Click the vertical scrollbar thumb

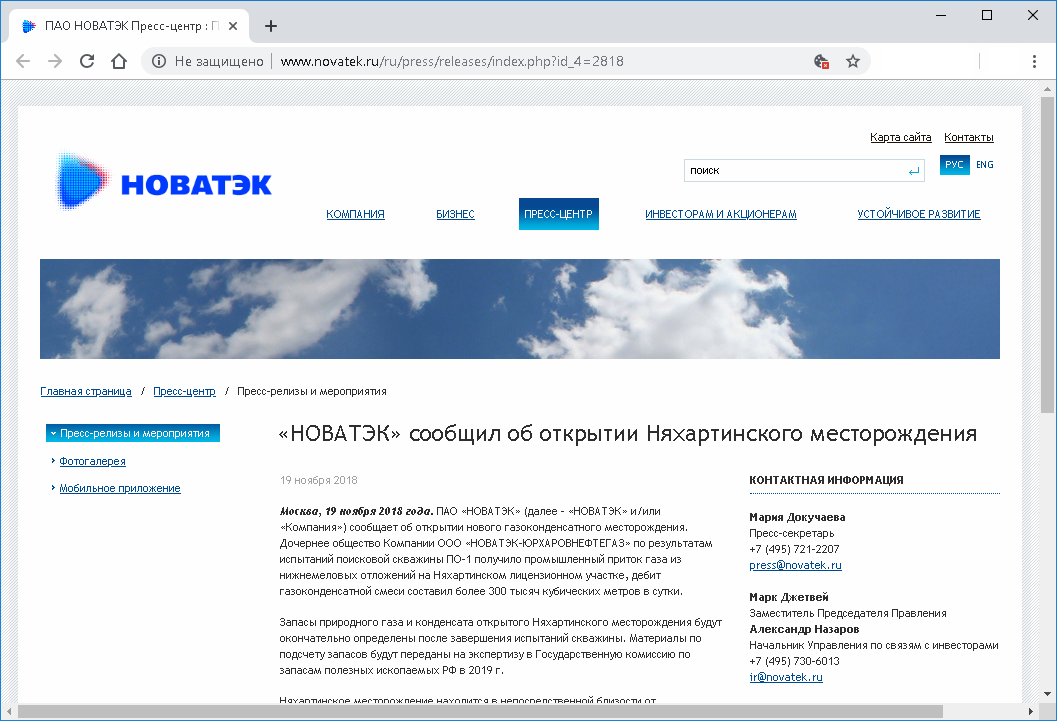tap(1048, 255)
